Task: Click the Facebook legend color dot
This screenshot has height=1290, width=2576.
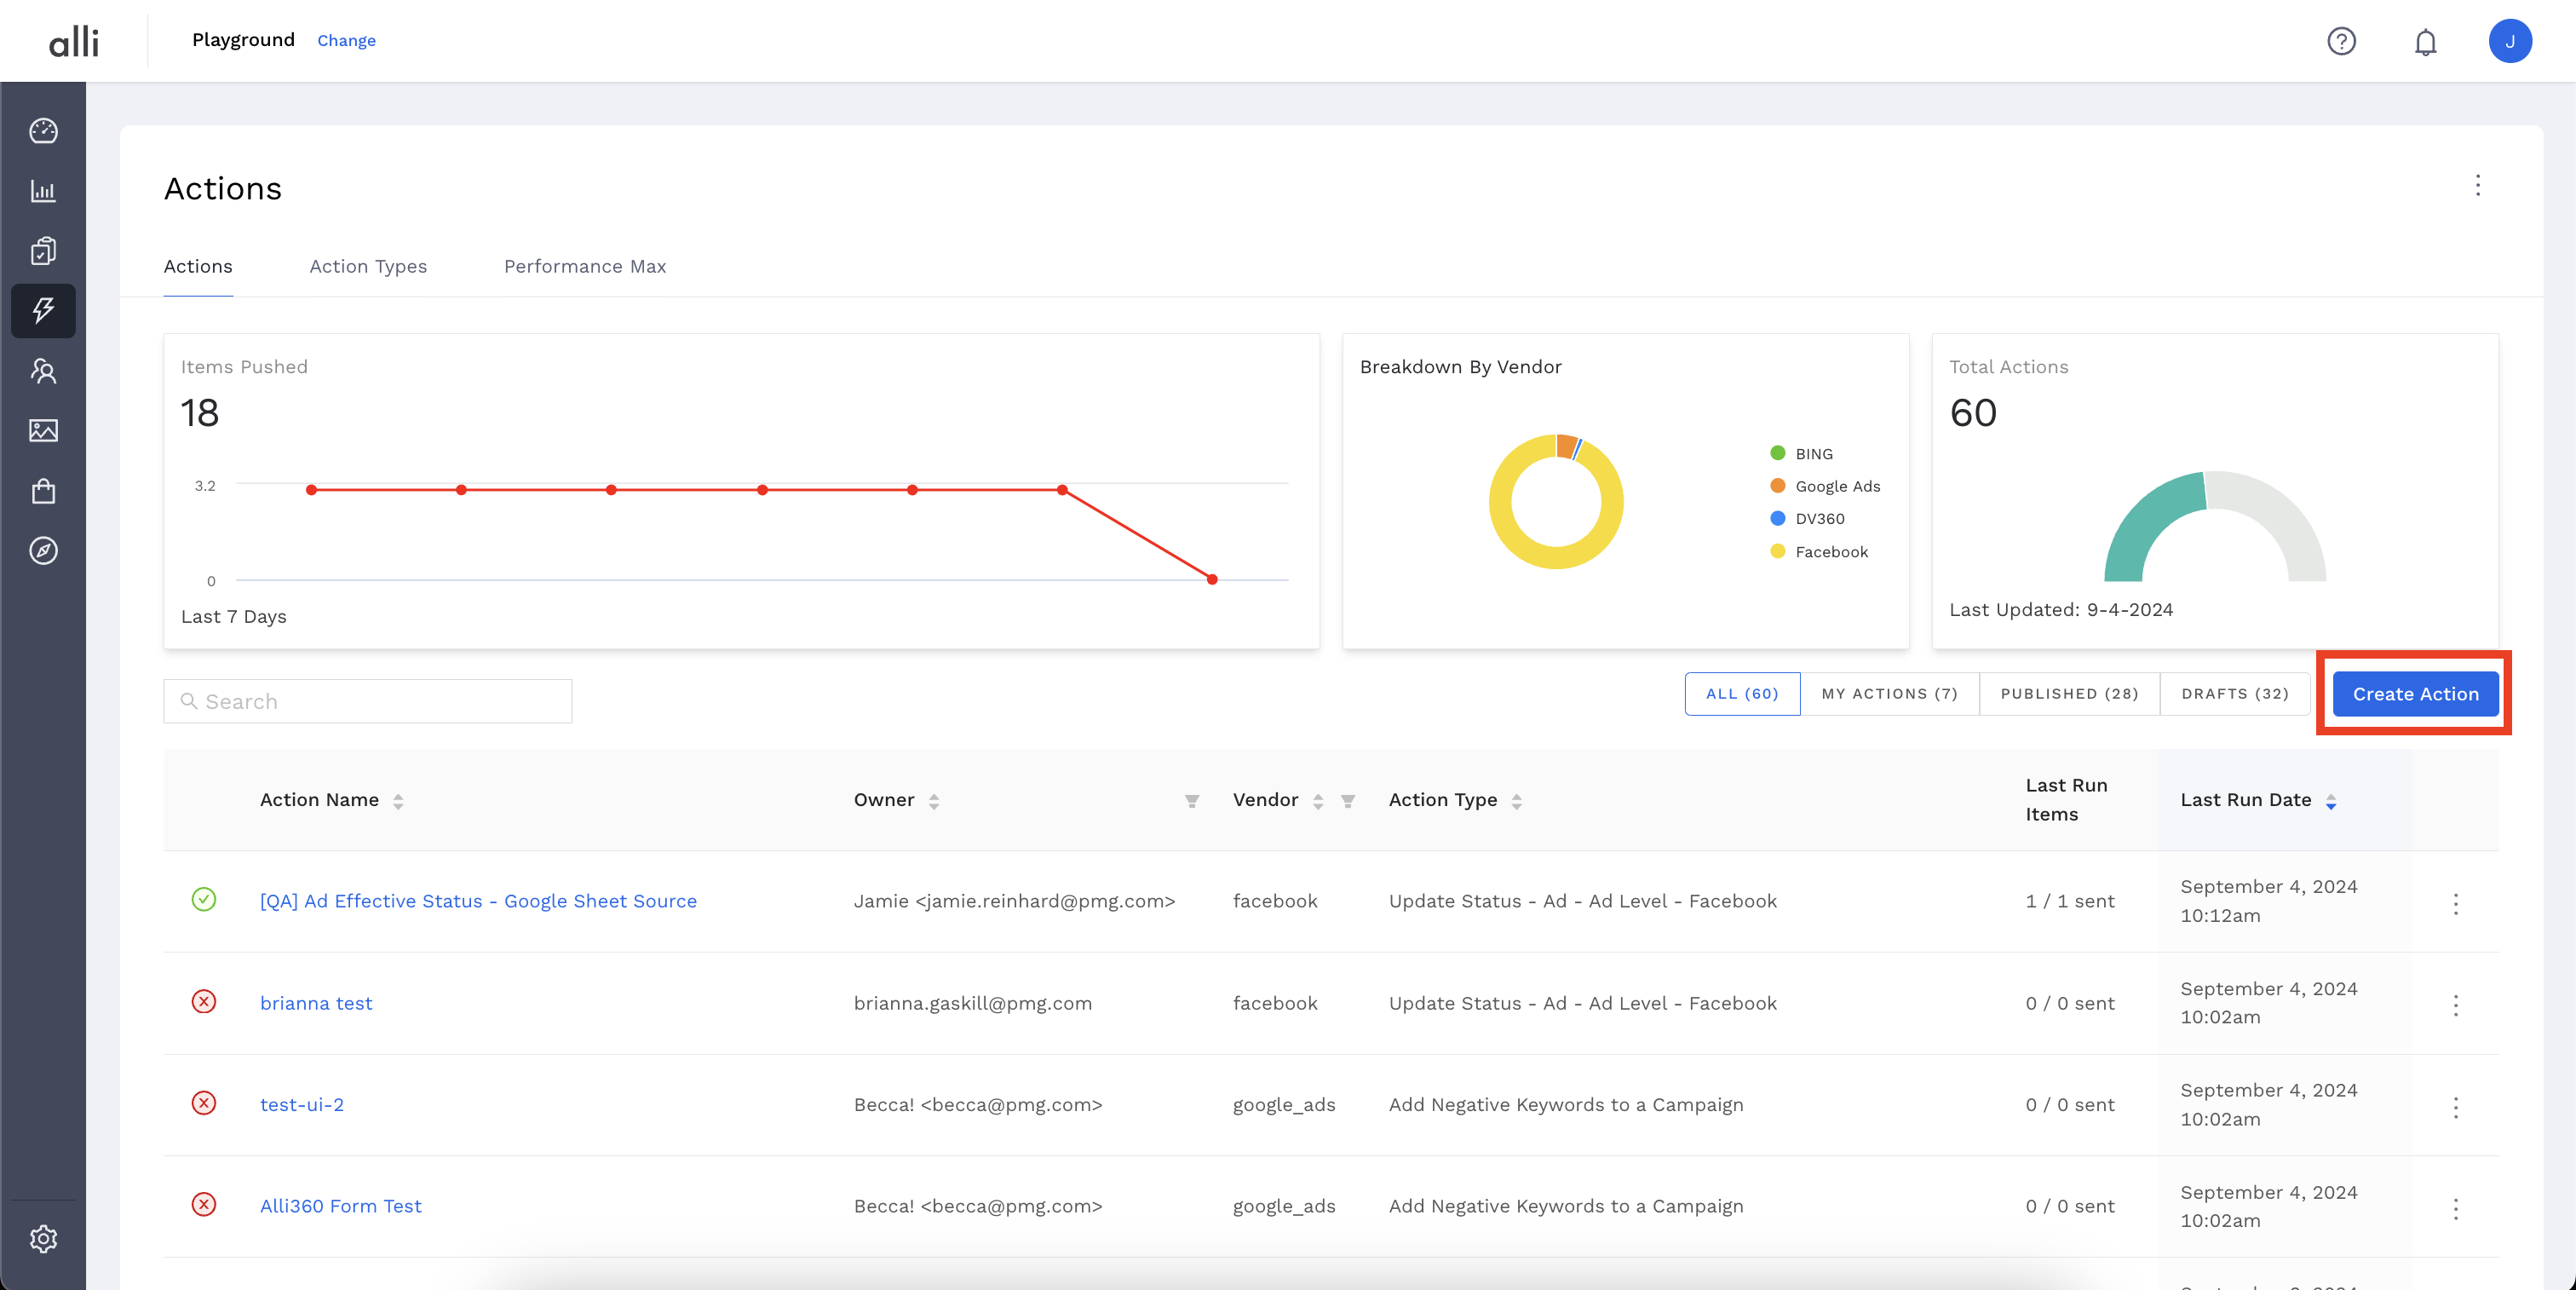Action: [1777, 551]
